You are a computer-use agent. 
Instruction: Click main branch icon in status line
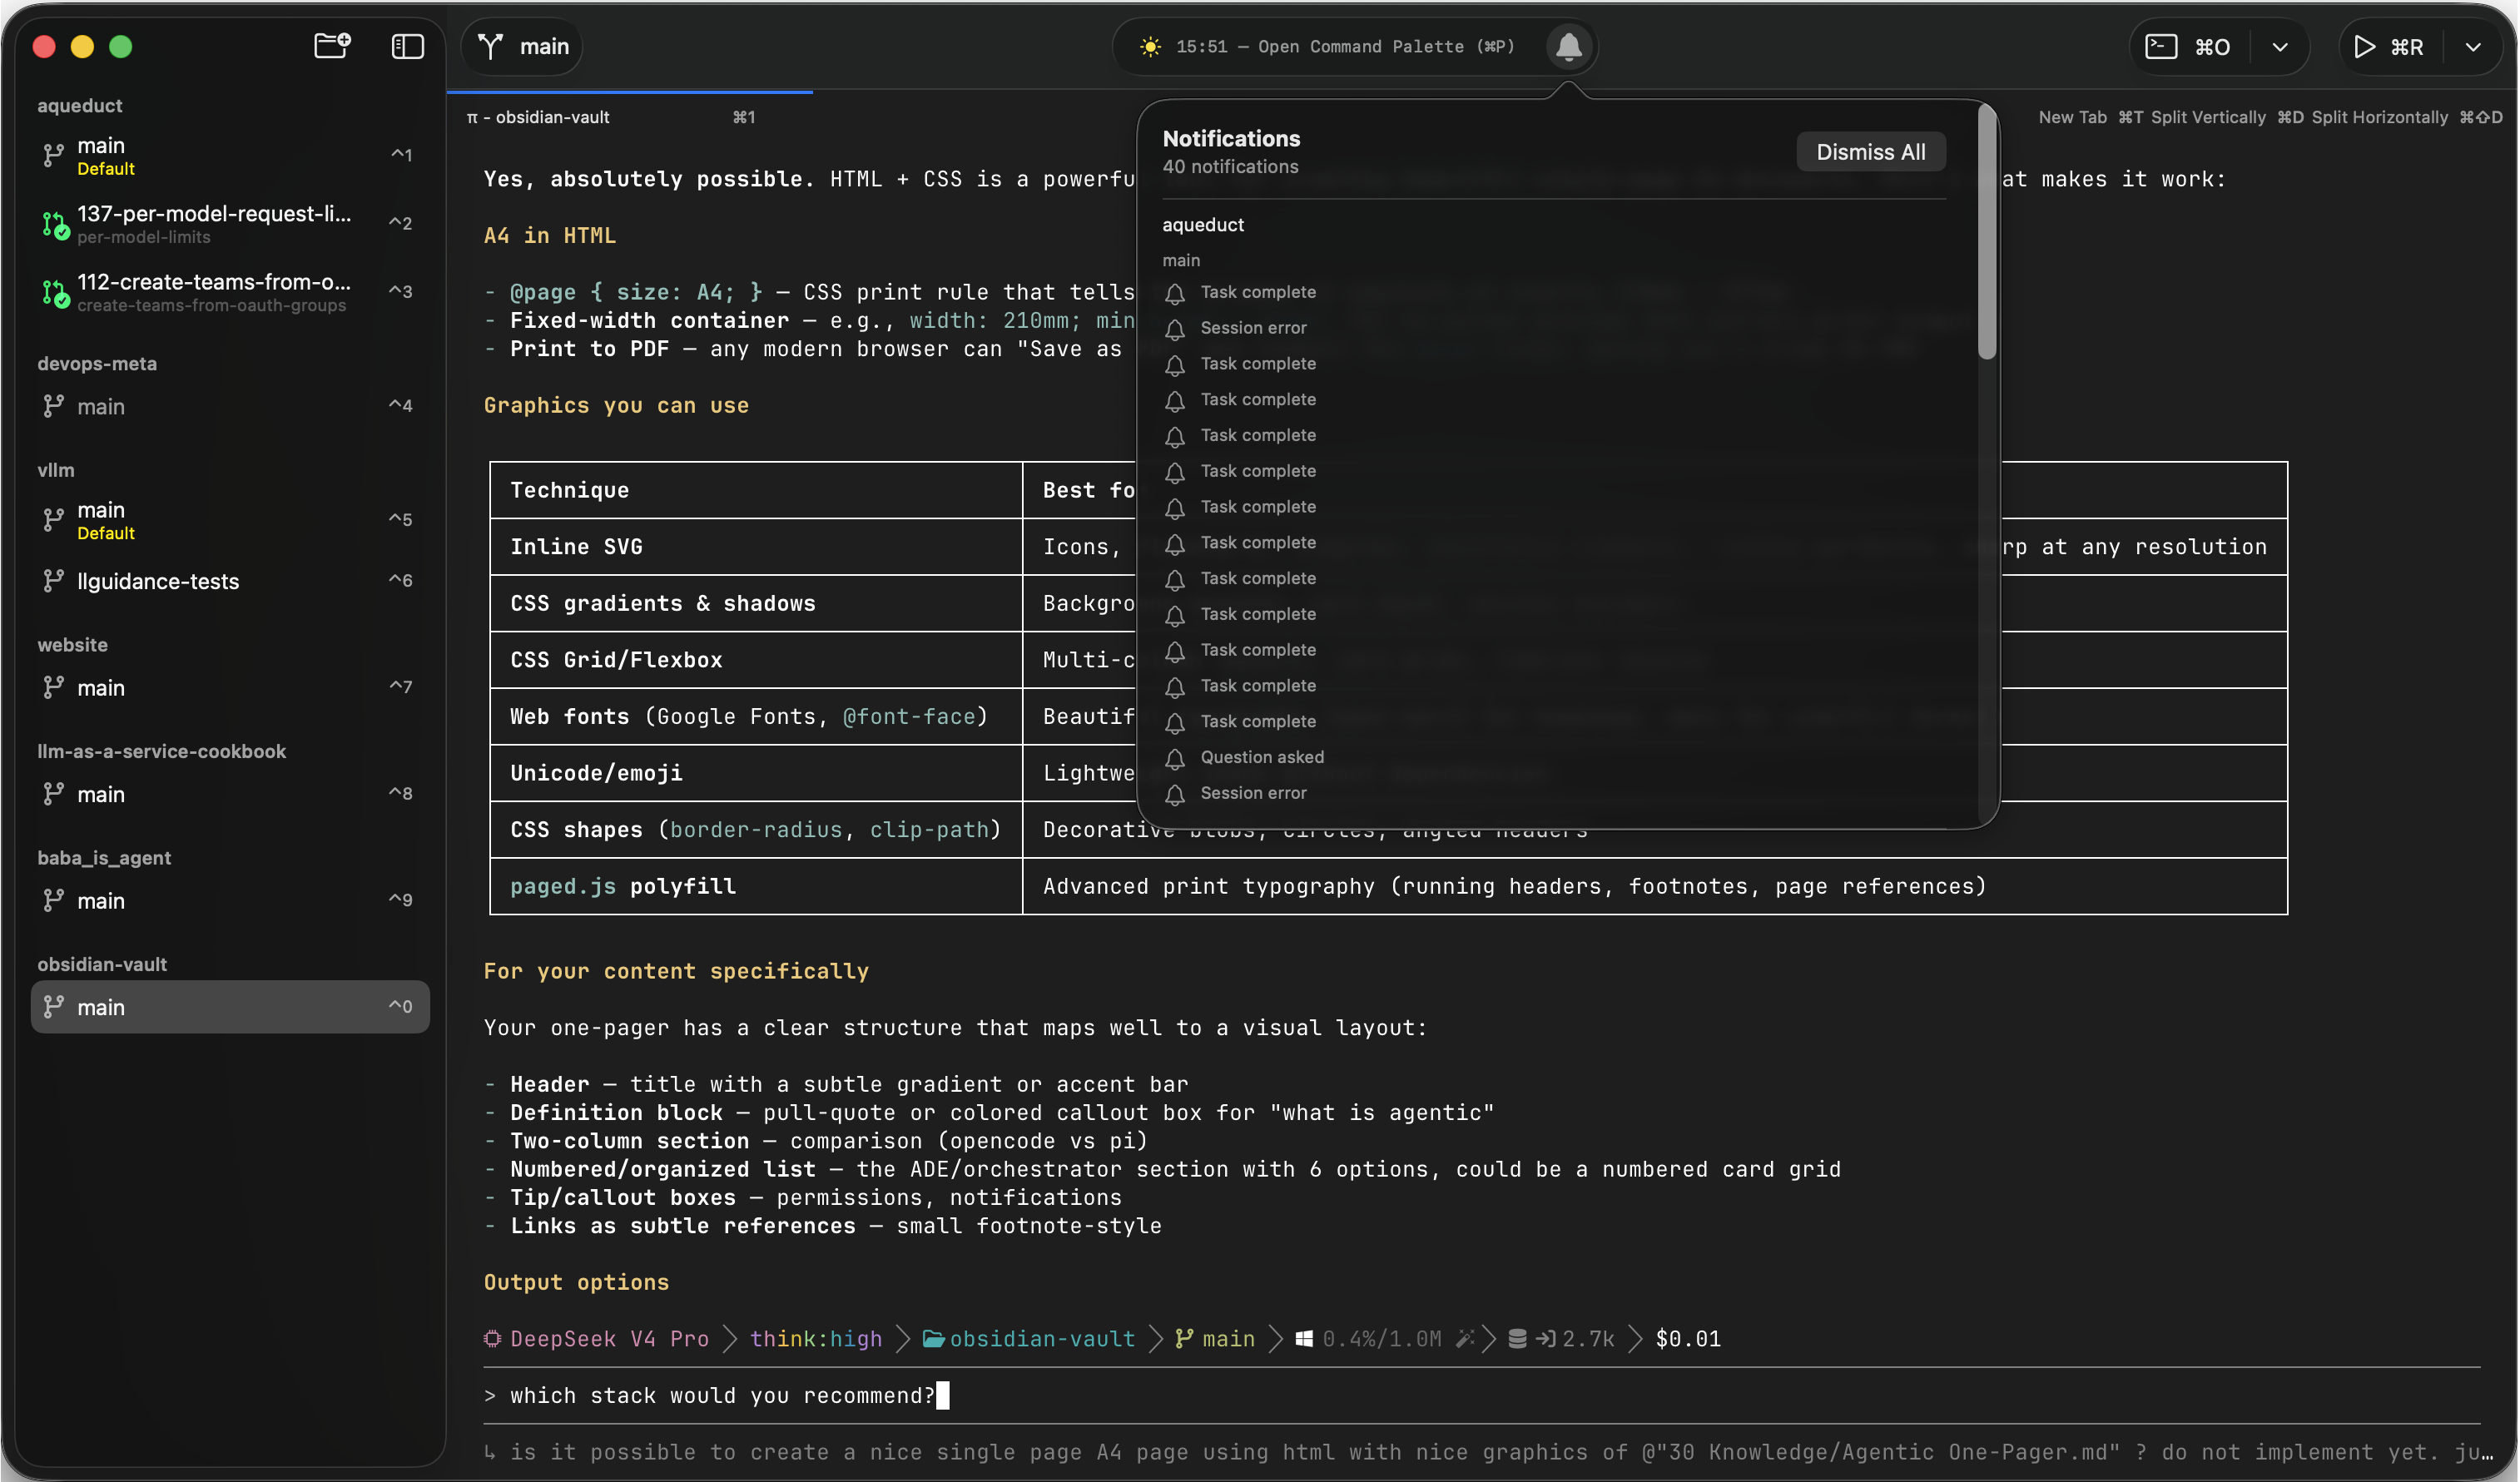(x=1185, y=1339)
